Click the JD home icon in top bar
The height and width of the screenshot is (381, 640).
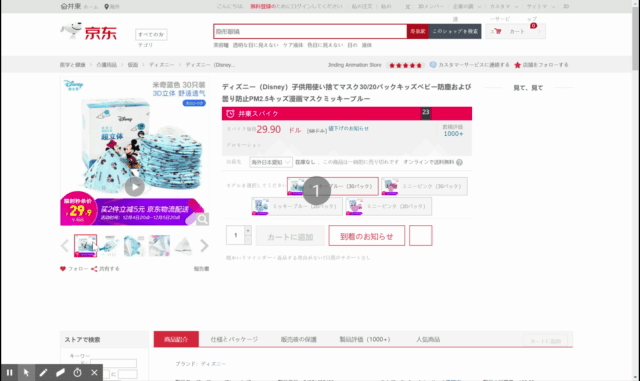(x=64, y=6)
